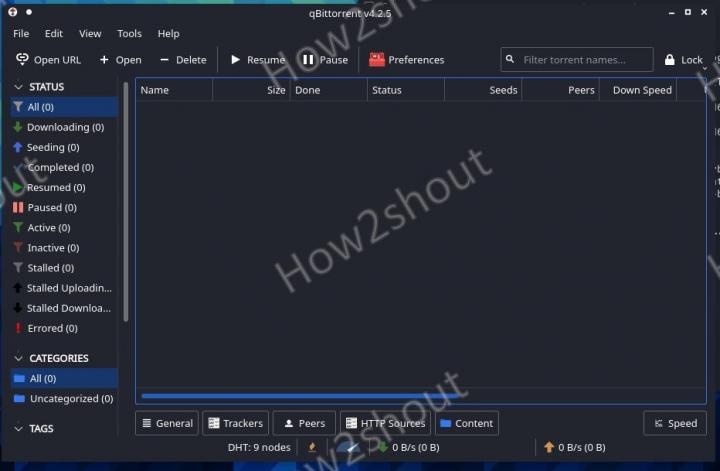Toggle alternative speed limits icon

click(x=349, y=447)
